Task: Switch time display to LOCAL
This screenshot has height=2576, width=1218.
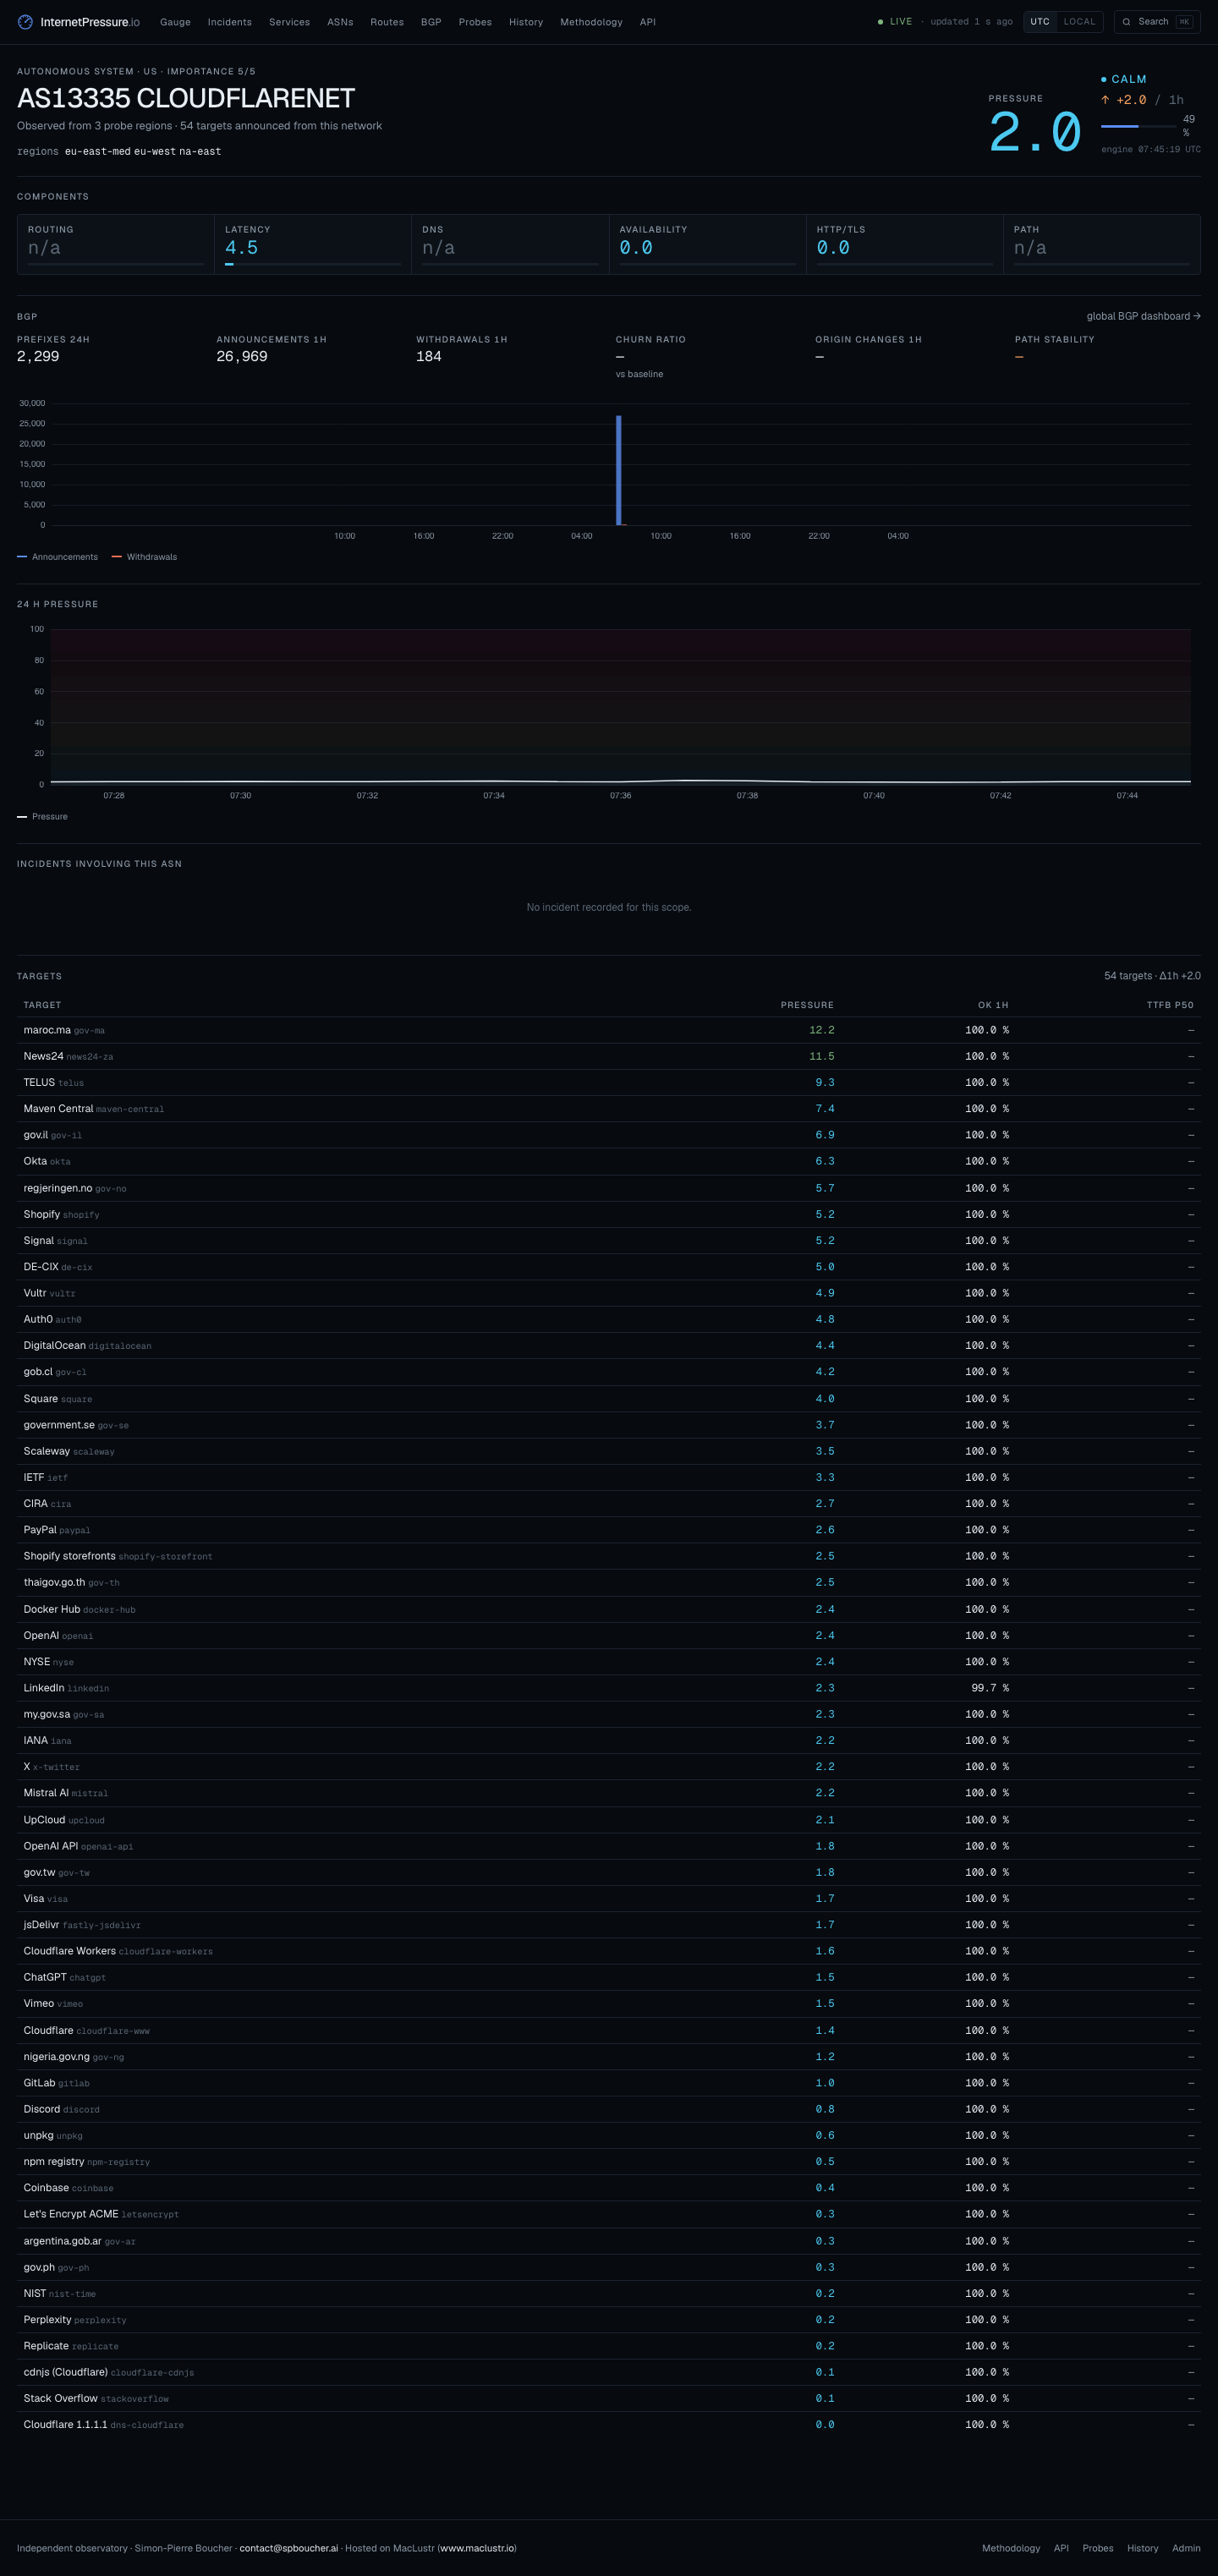Action: (1079, 22)
